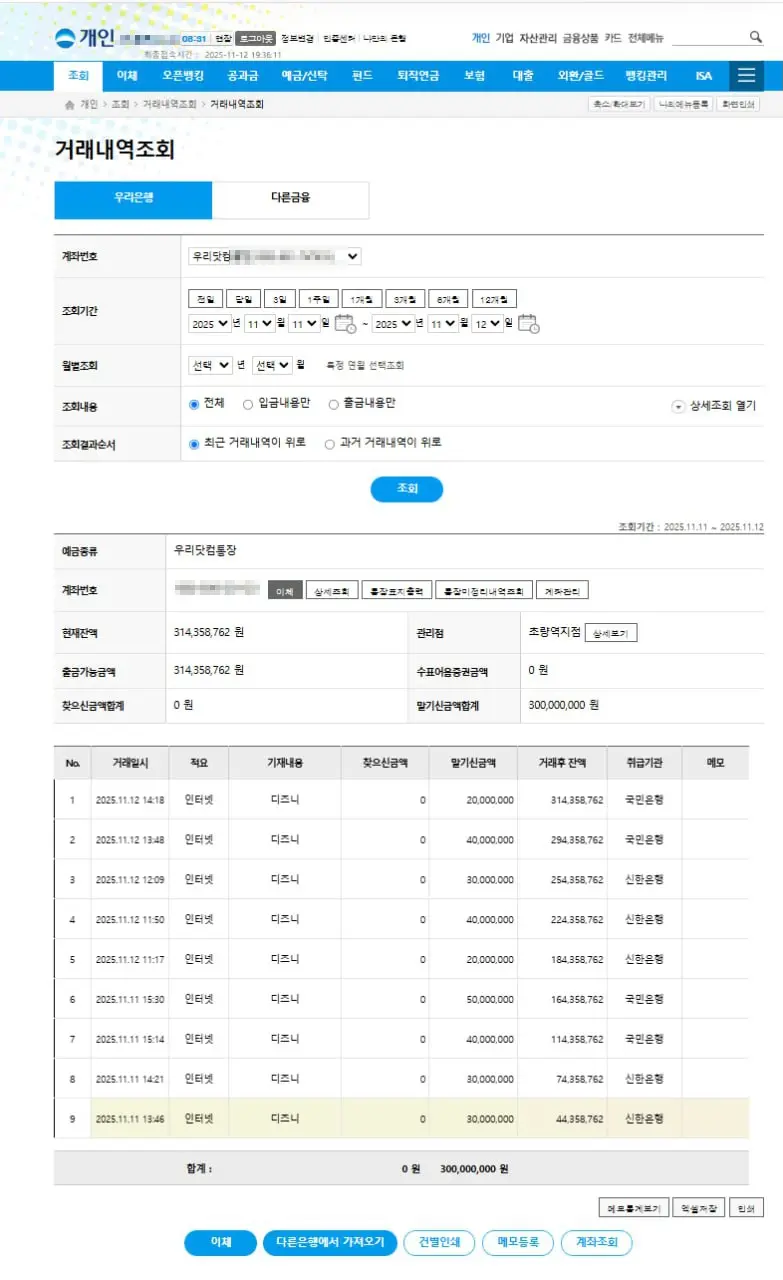Image resolution: width=783 pixels, height=1280 pixels.
Task: Expand 상세조회 열기 arrow icon
Action: point(678,406)
